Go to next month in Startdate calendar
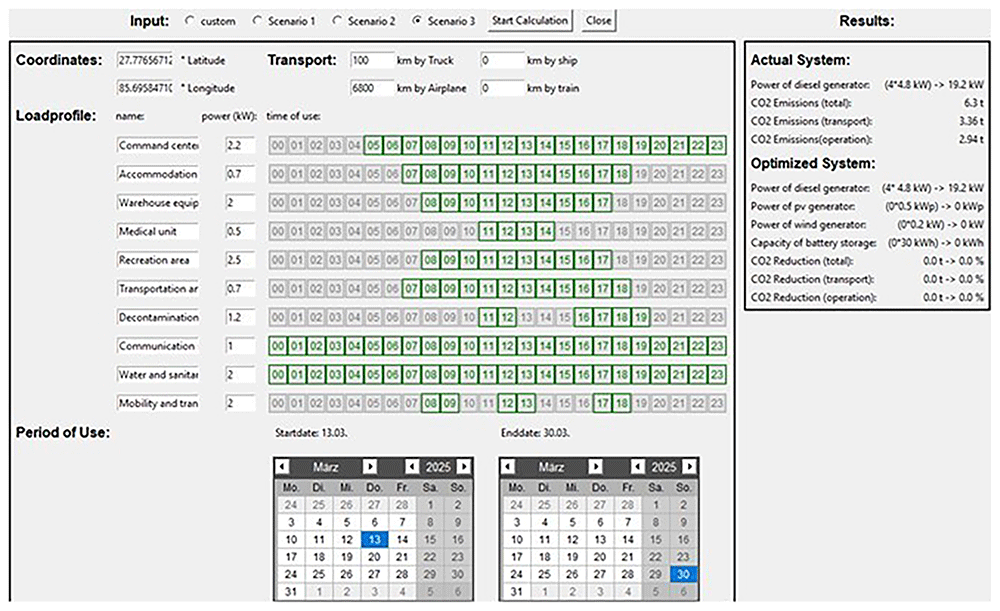This screenshot has width=1000, height=611. tap(370, 467)
